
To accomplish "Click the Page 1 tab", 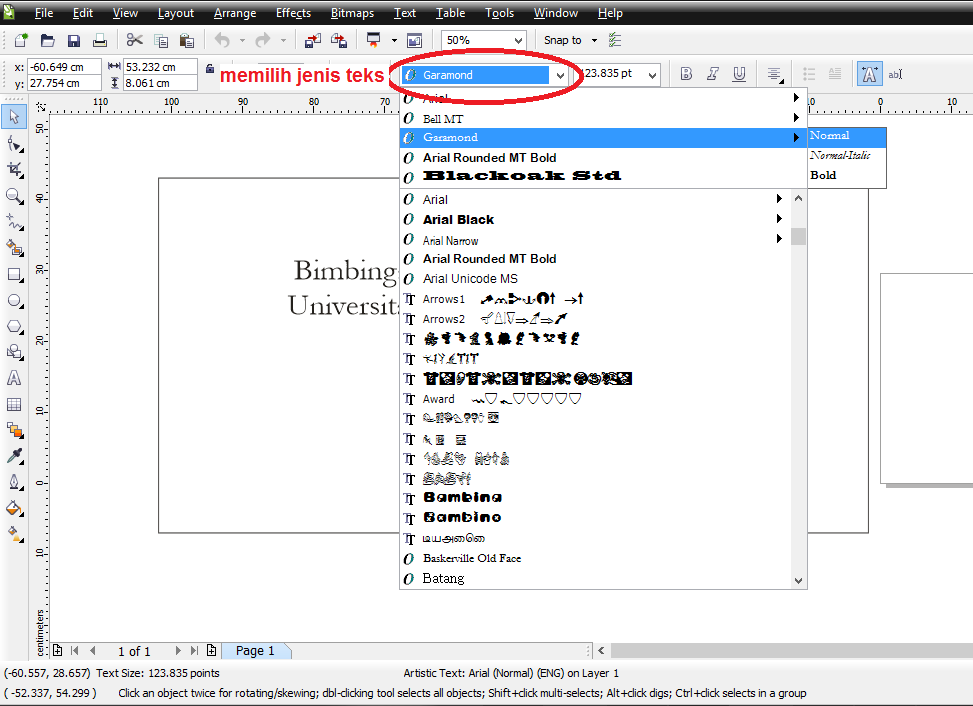I will coord(255,651).
